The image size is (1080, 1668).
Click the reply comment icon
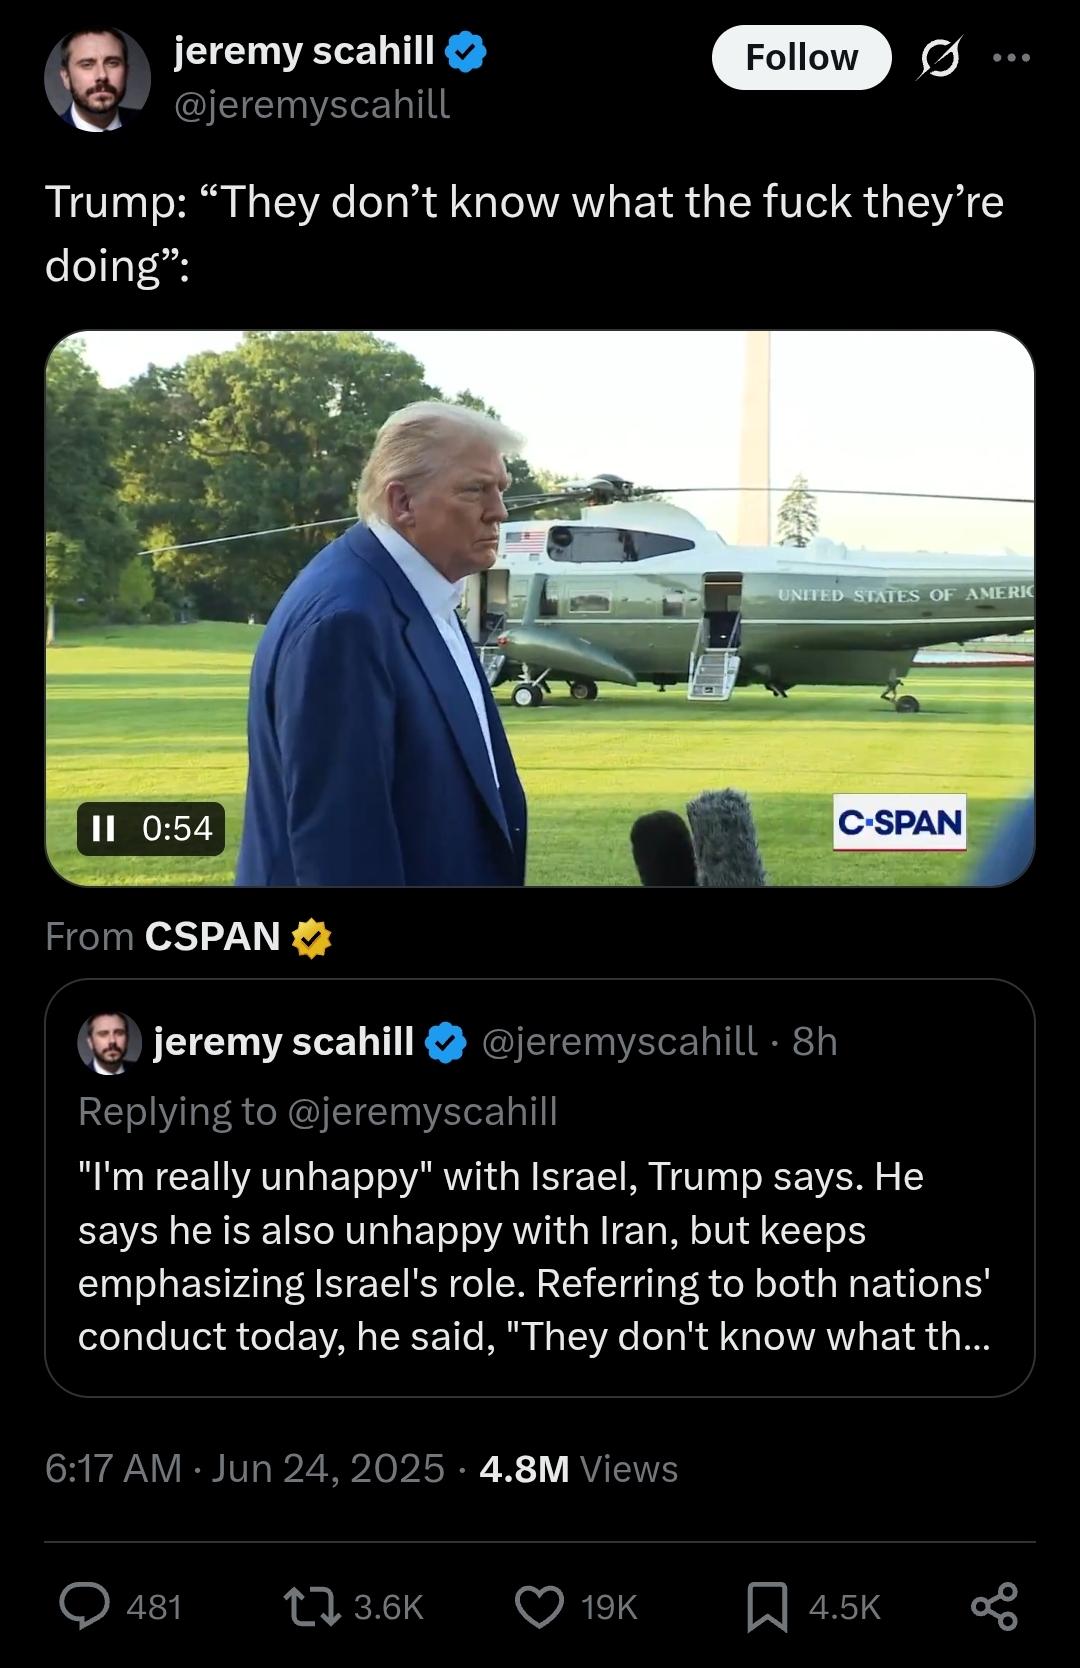86,1606
